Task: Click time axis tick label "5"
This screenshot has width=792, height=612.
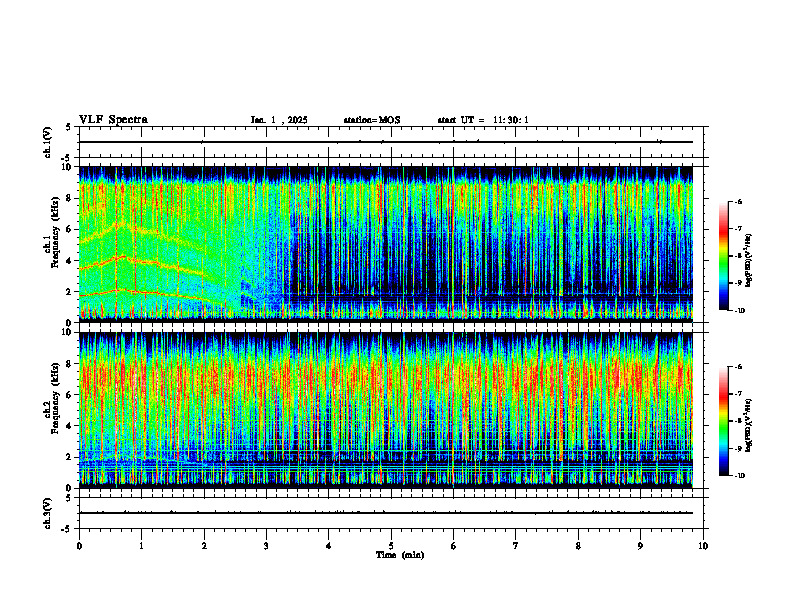Action: [x=391, y=546]
